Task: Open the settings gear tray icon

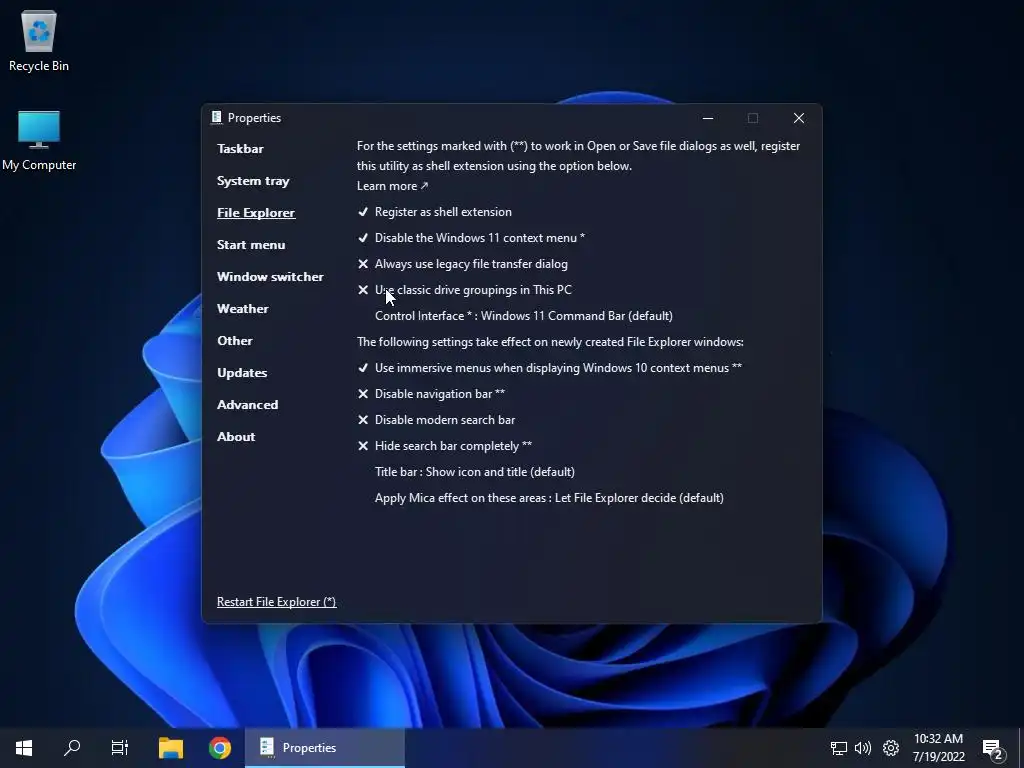Action: pyautogui.click(x=891, y=748)
